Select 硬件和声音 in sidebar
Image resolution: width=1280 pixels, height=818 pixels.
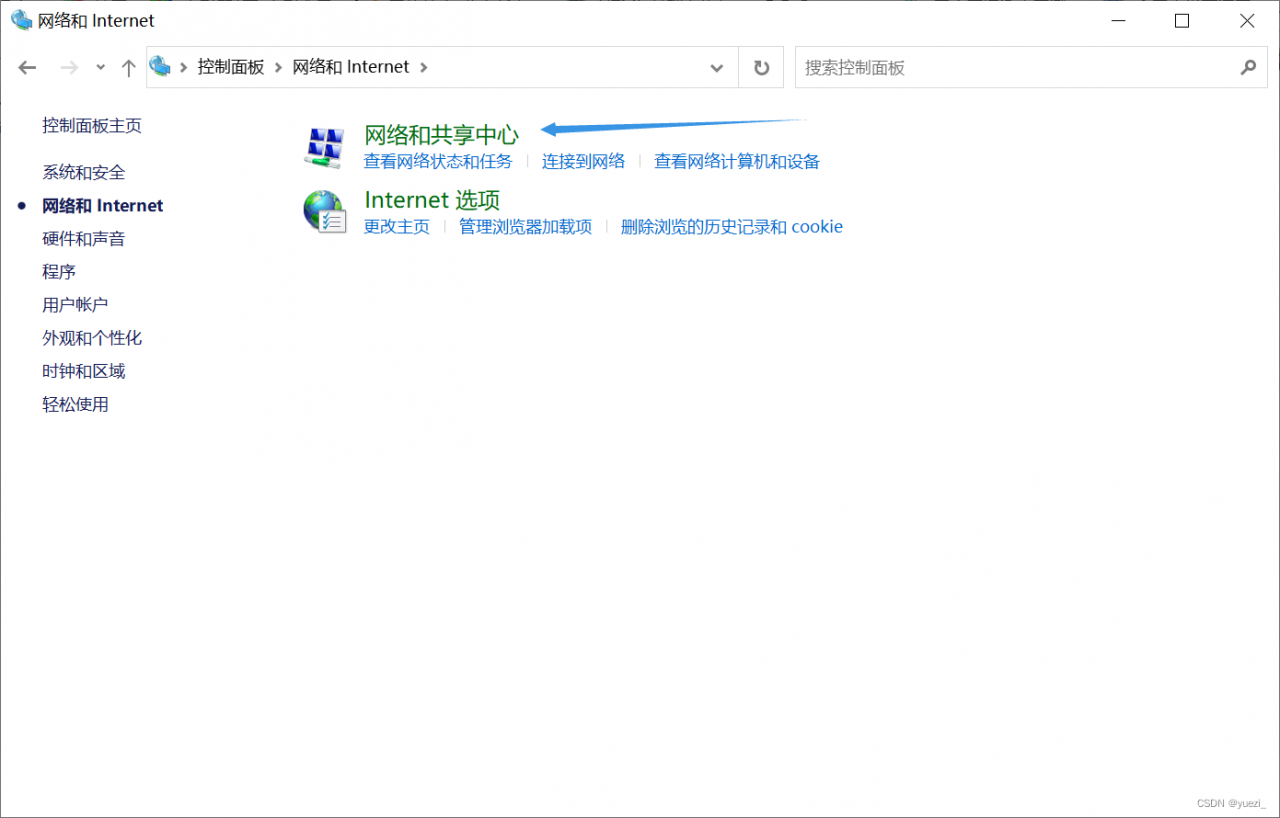(x=84, y=238)
